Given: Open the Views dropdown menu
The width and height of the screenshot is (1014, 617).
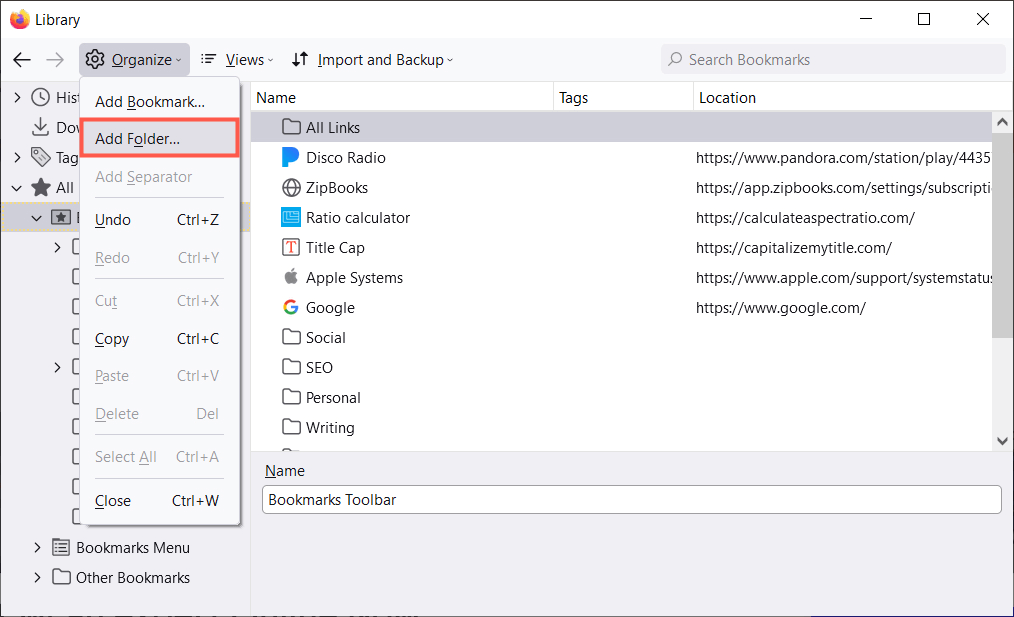Looking at the screenshot, I should coord(235,60).
